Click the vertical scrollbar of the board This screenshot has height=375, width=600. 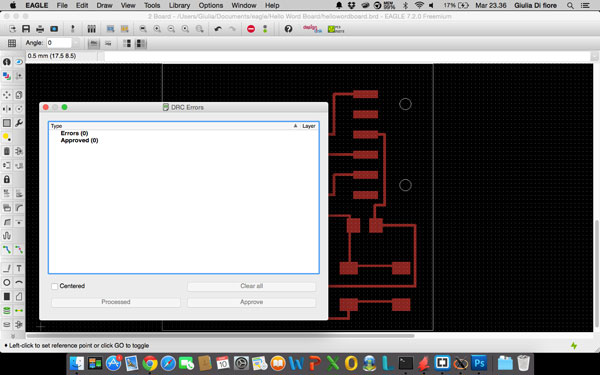tap(596, 274)
